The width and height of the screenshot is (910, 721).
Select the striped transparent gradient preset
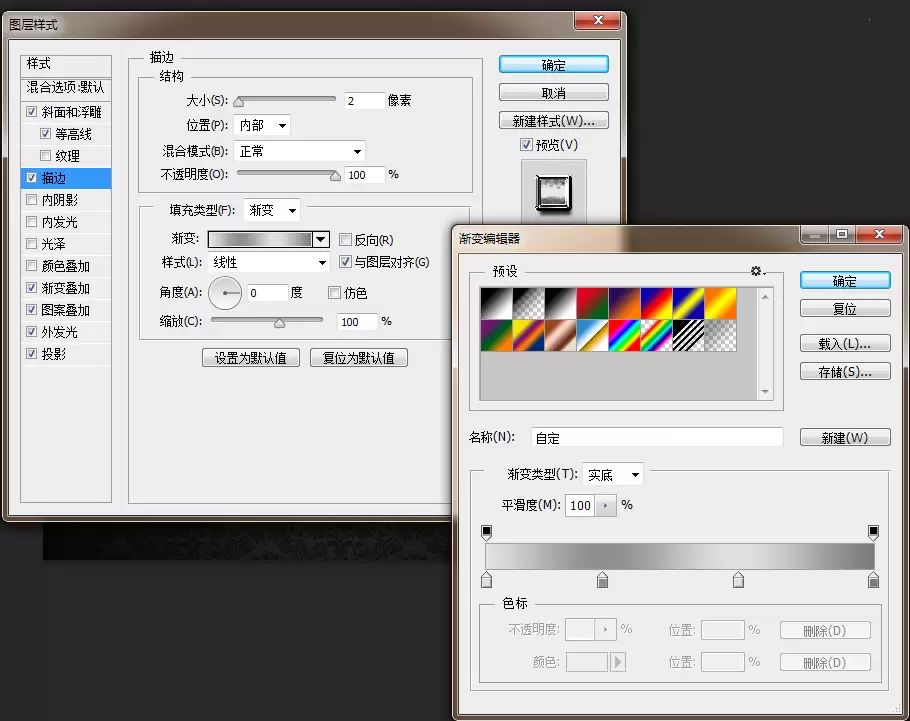point(688,336)
